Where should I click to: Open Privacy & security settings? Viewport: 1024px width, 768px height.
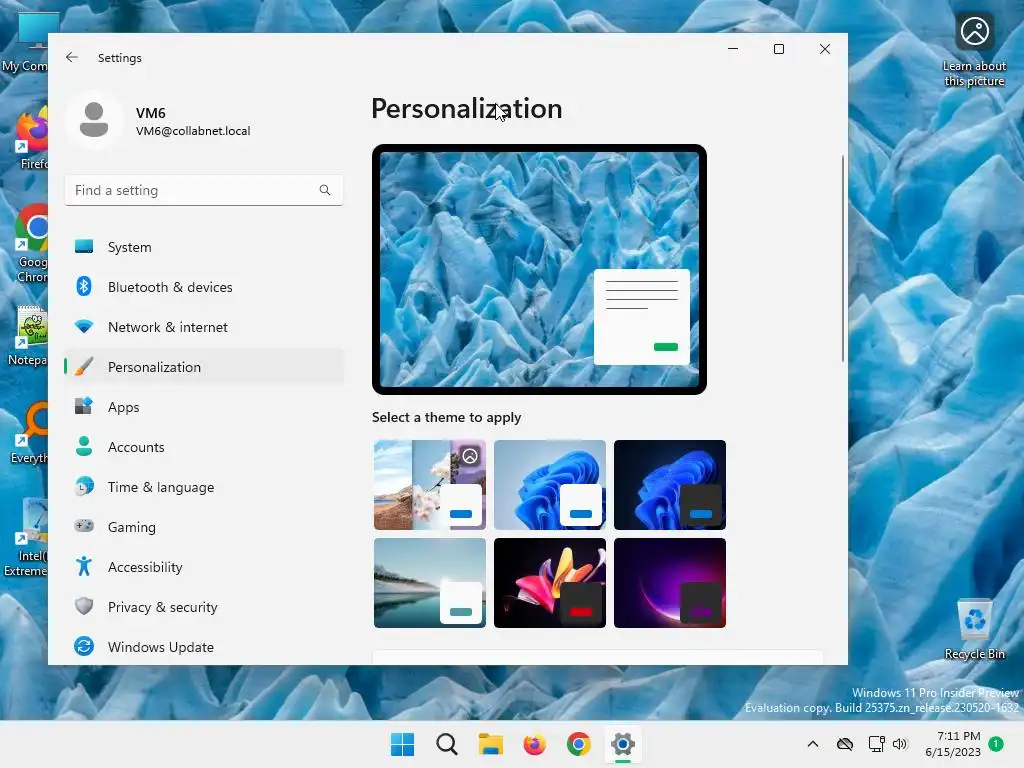tap(204, 607)
